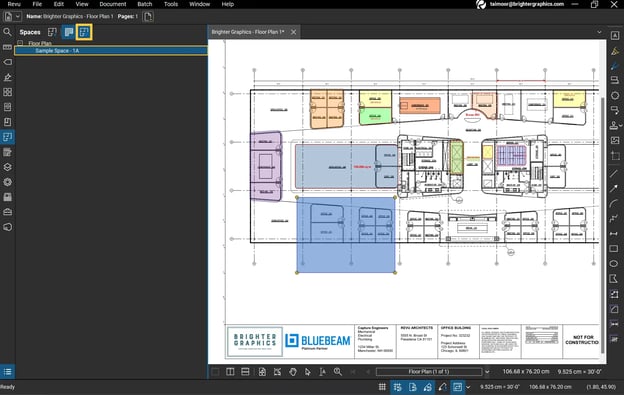The width and height of the screenshot is (624, 395).
Task: Toggle Reuse Markup pencil icon in status bar
Action: tap(443, 387)
